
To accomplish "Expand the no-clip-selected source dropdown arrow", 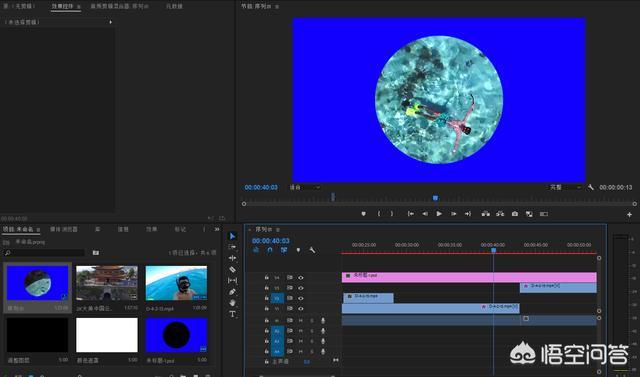I will [x=110, y=22].
